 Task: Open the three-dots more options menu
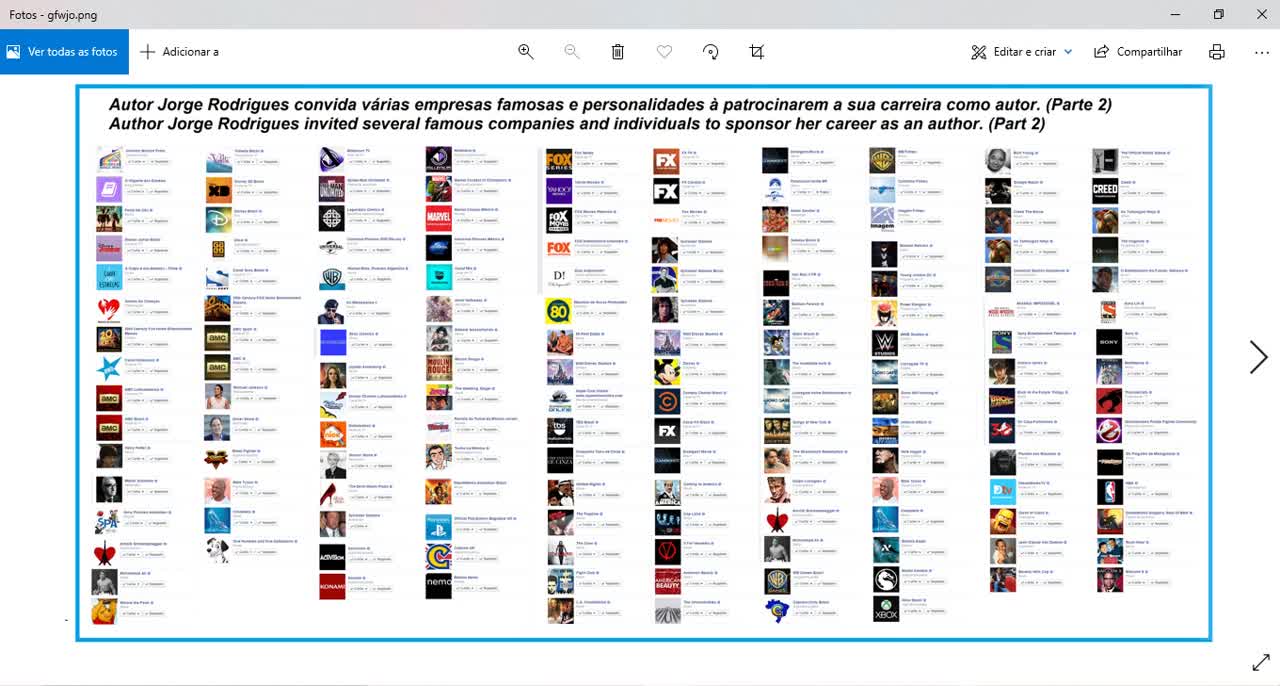click(1262, 52)
